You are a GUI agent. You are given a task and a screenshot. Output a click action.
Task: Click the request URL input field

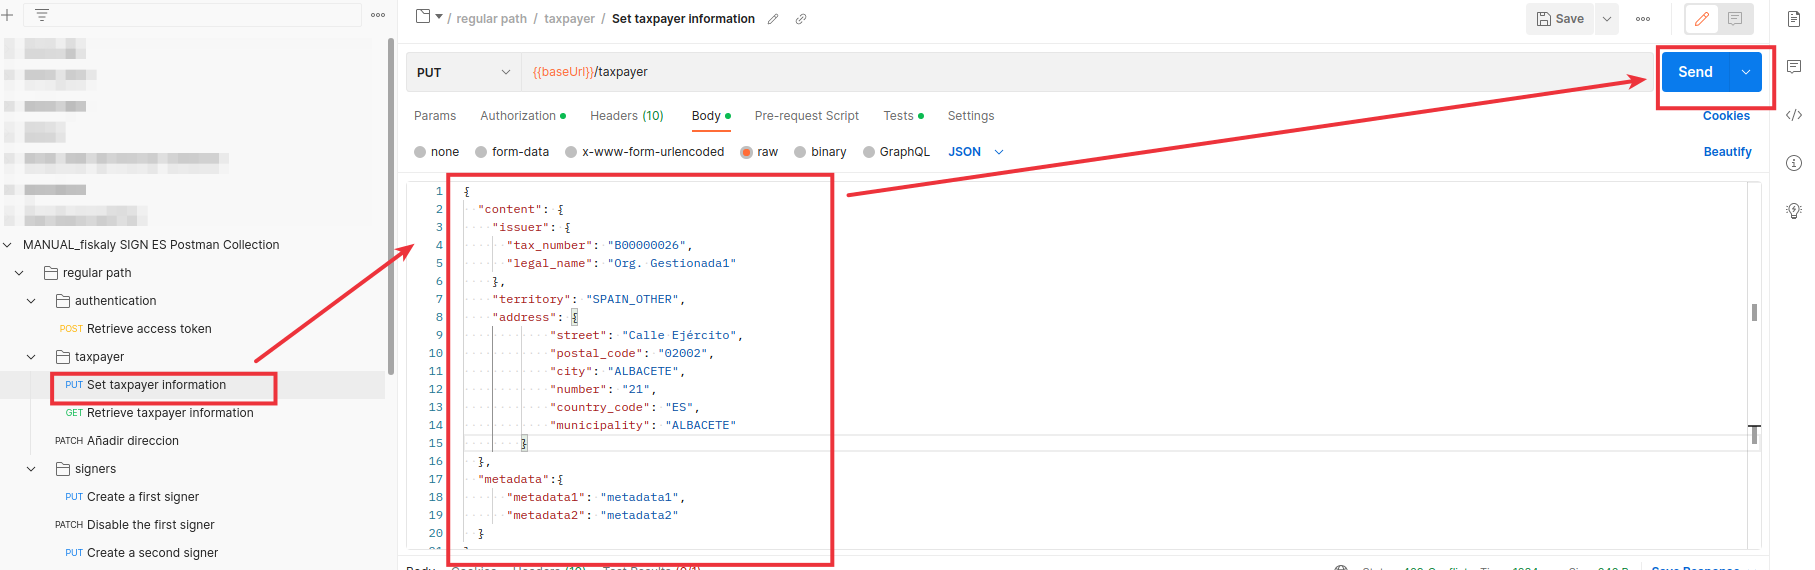click(1000, 72)
